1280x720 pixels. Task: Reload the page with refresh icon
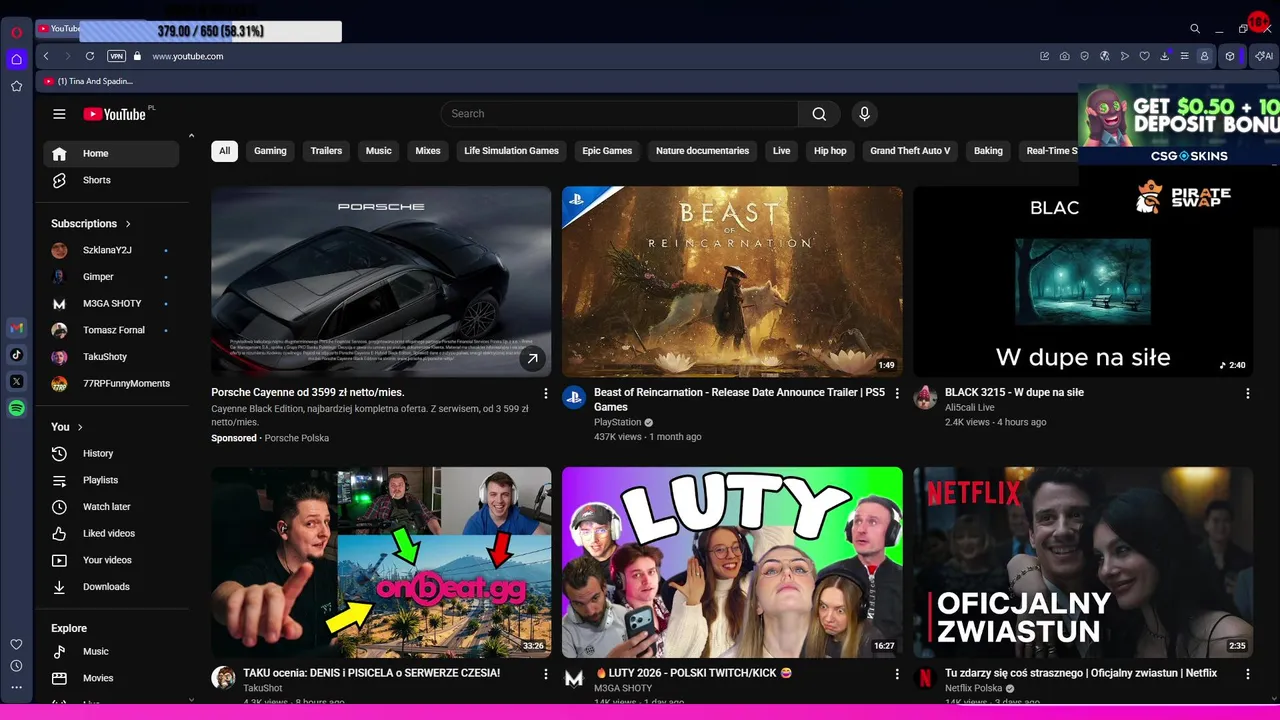pos(90,56)
